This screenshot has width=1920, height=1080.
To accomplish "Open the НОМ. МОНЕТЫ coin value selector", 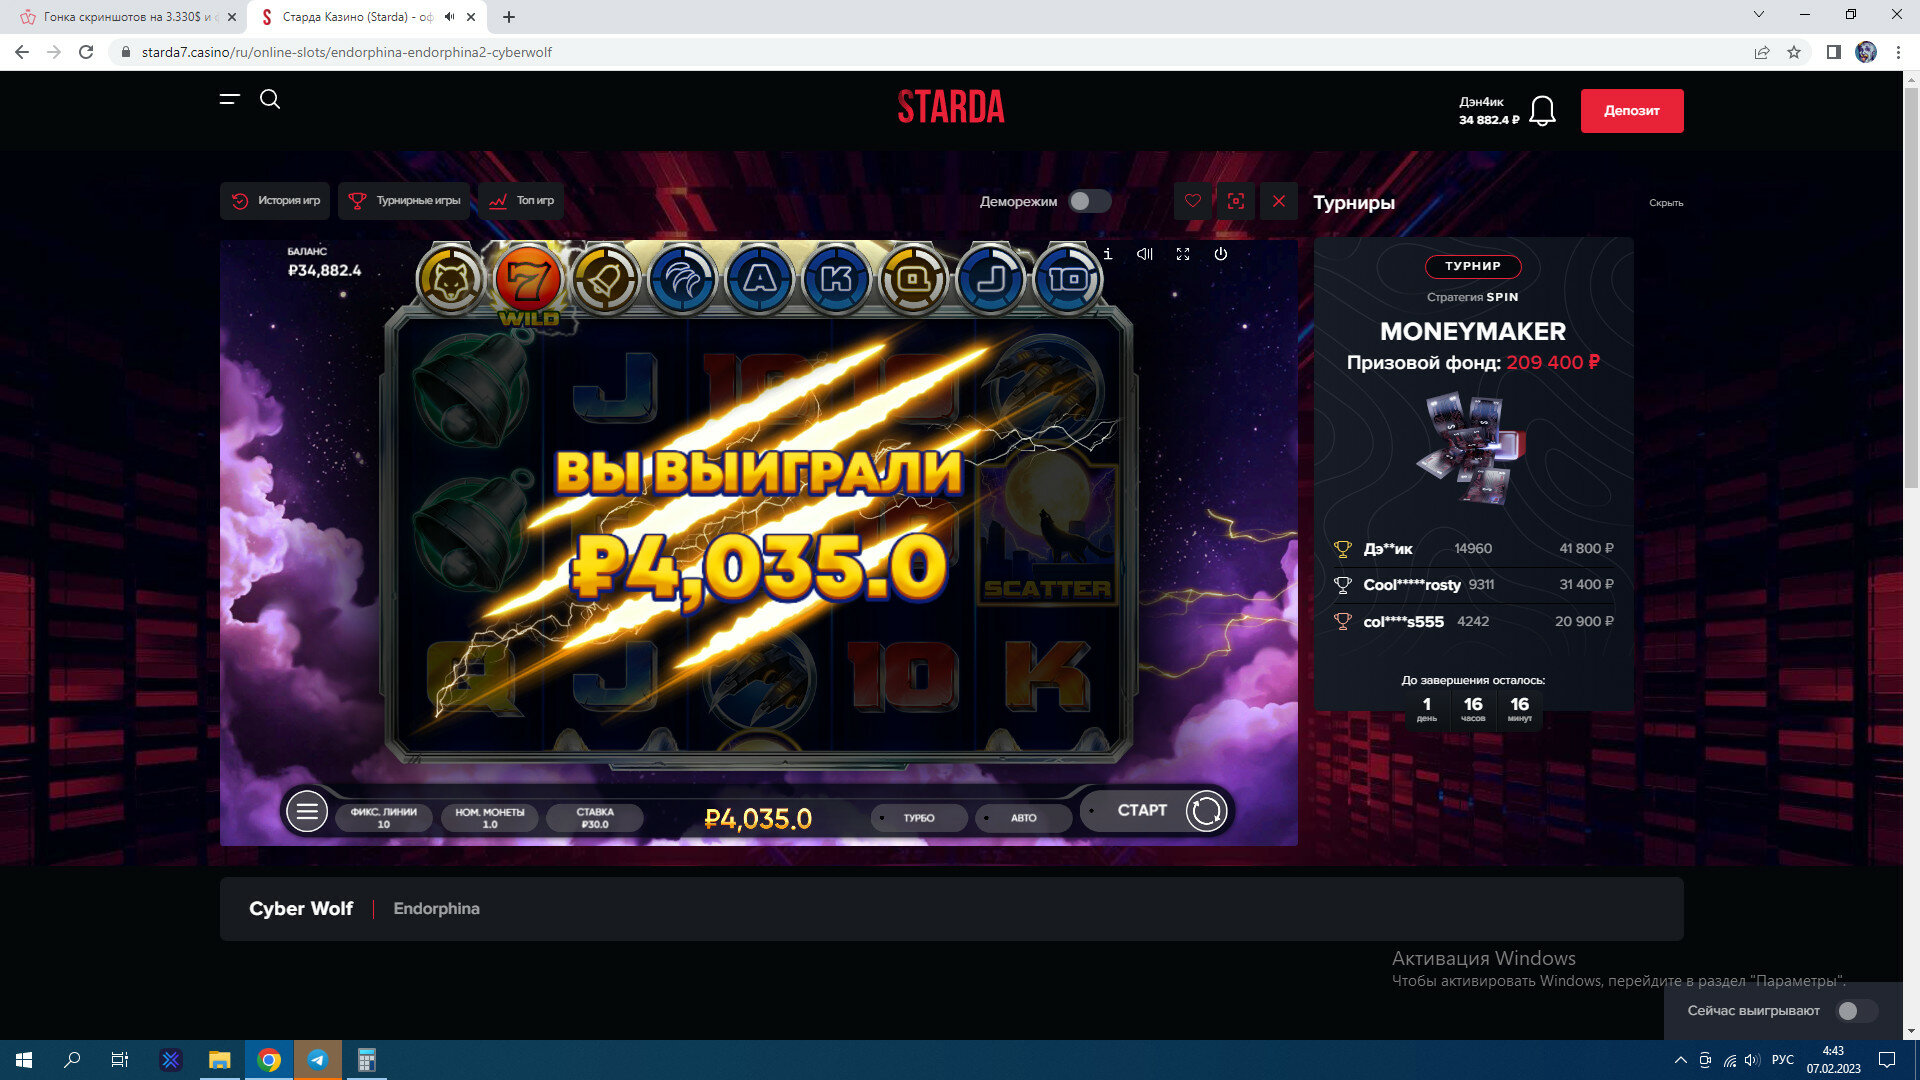I will (490, 818).
